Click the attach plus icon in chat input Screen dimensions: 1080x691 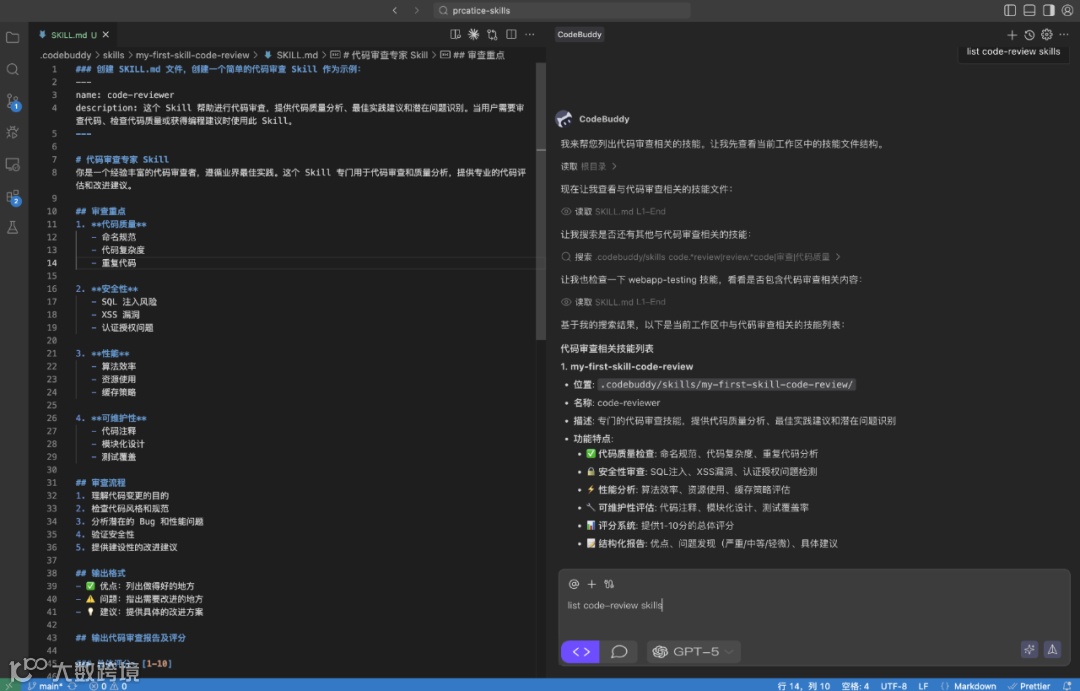pyautogui.click(x=590, y=583)
